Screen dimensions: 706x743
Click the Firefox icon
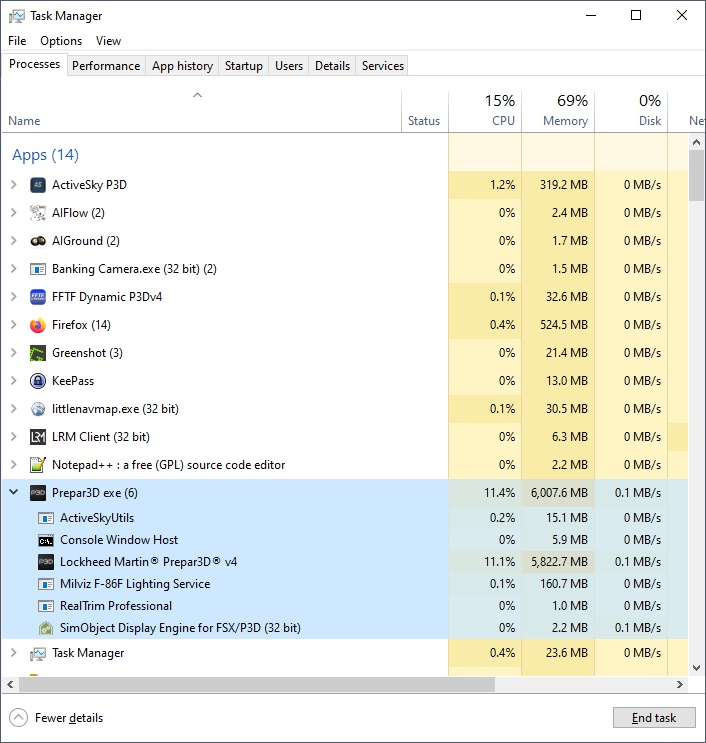[x=38, y=325]
